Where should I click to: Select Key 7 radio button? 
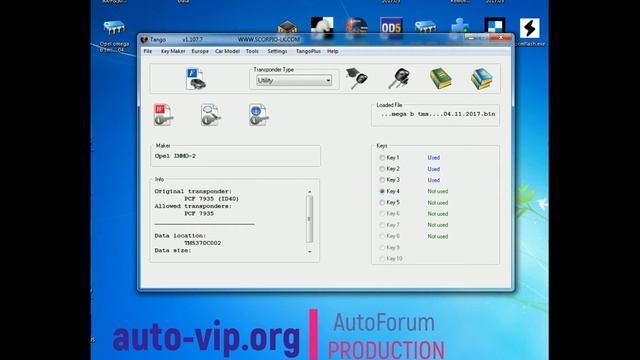(382, 225)
